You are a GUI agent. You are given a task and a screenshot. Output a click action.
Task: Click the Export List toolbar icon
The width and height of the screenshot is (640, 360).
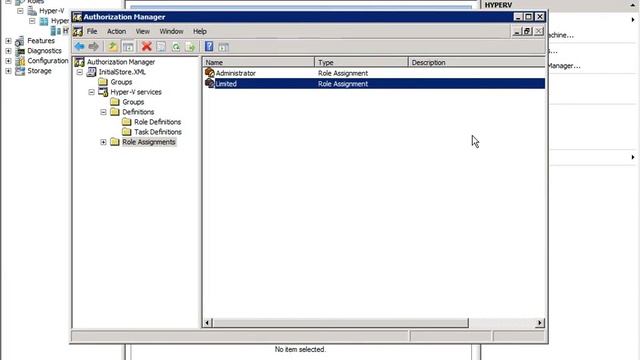pos(190,47)
